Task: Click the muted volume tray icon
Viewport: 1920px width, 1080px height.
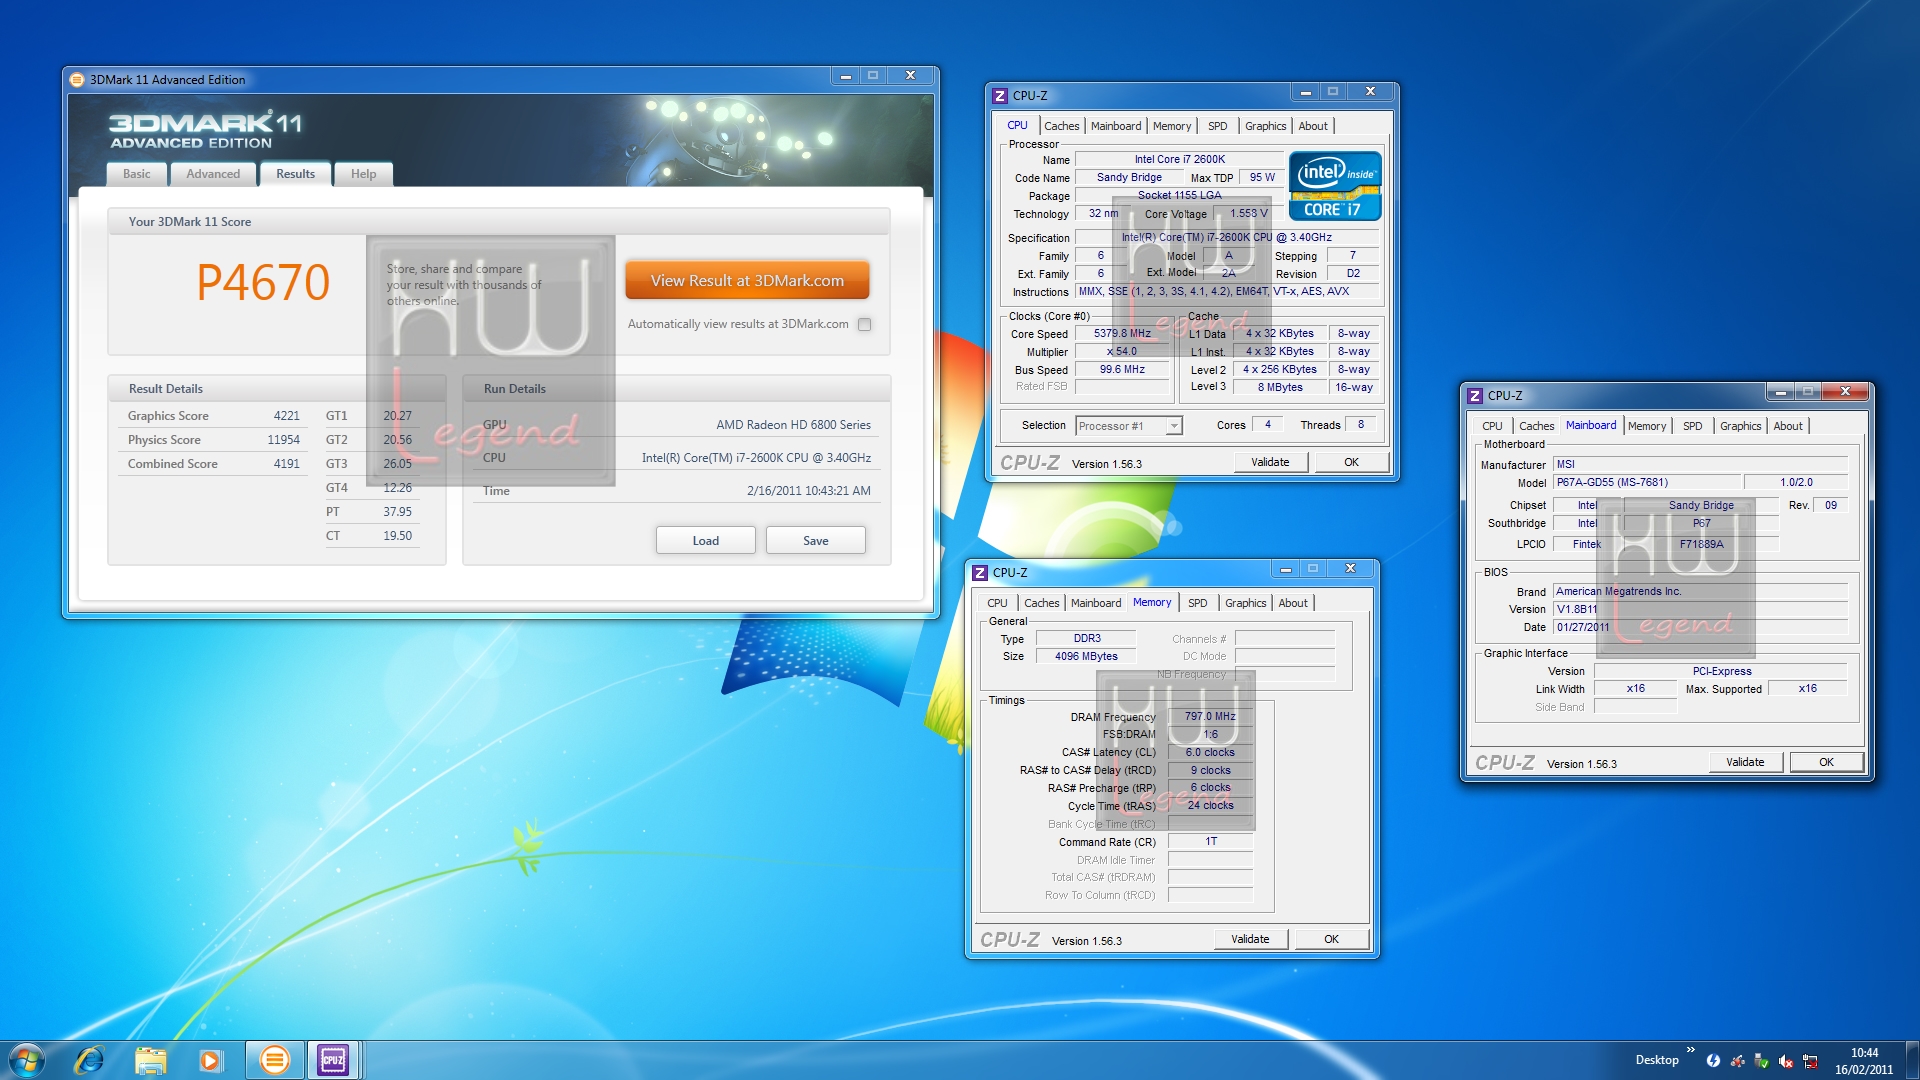Action: [1785, 1061]
